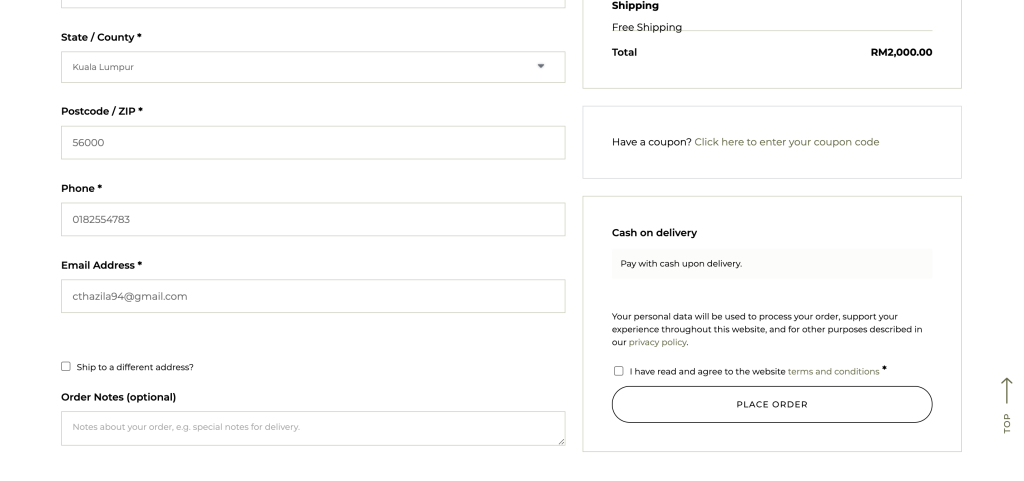This screenshot has height=481, width=1024.
Task: Click the Order Notes text area
Action: coord(313,428)
